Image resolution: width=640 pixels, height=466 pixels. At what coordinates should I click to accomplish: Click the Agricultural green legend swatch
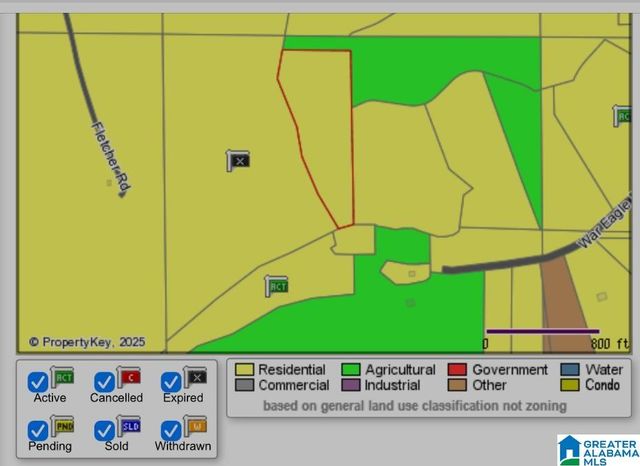[350, 370]
